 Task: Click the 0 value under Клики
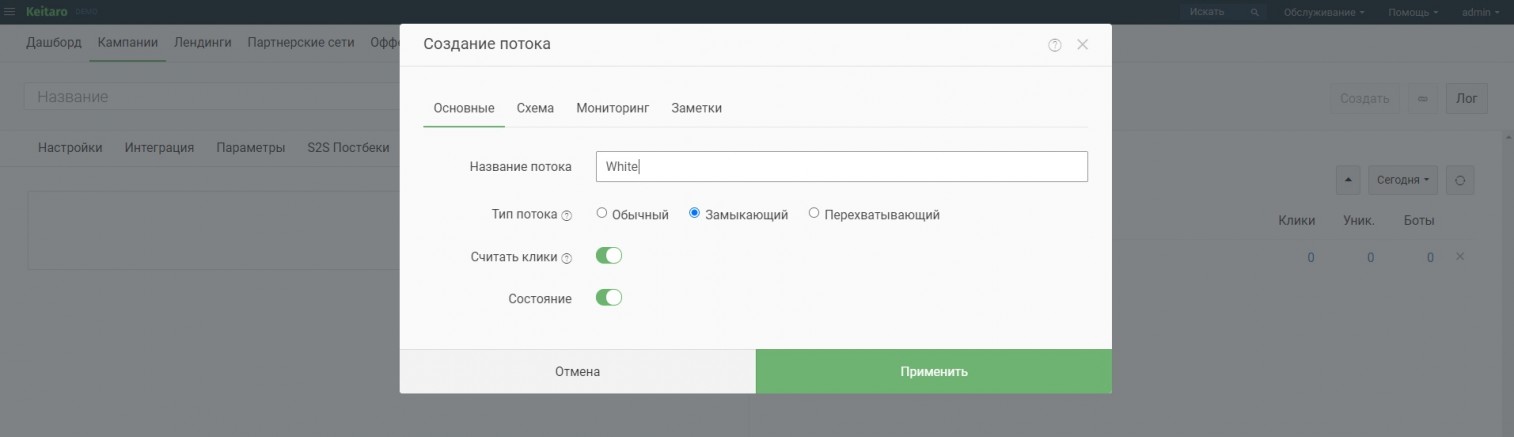tap(1311, 258)
